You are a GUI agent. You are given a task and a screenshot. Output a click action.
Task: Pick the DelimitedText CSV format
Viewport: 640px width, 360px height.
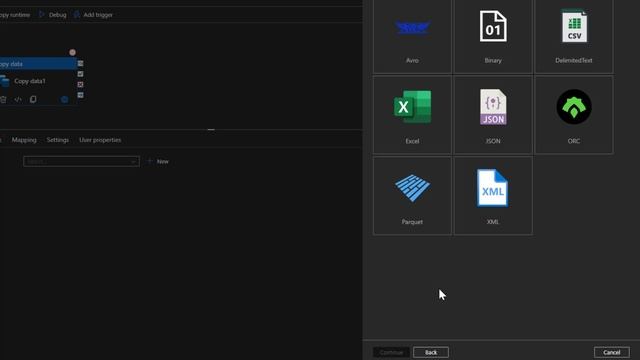[574, 36]
